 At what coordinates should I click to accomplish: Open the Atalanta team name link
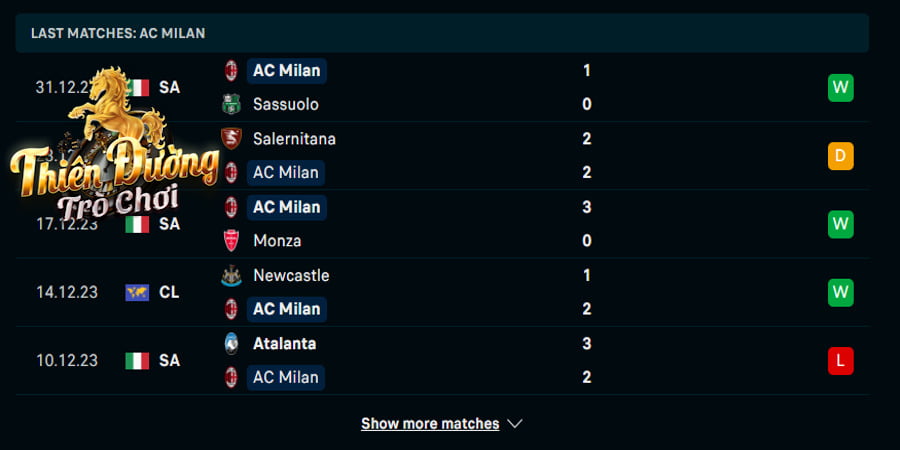tap(284, 343)
